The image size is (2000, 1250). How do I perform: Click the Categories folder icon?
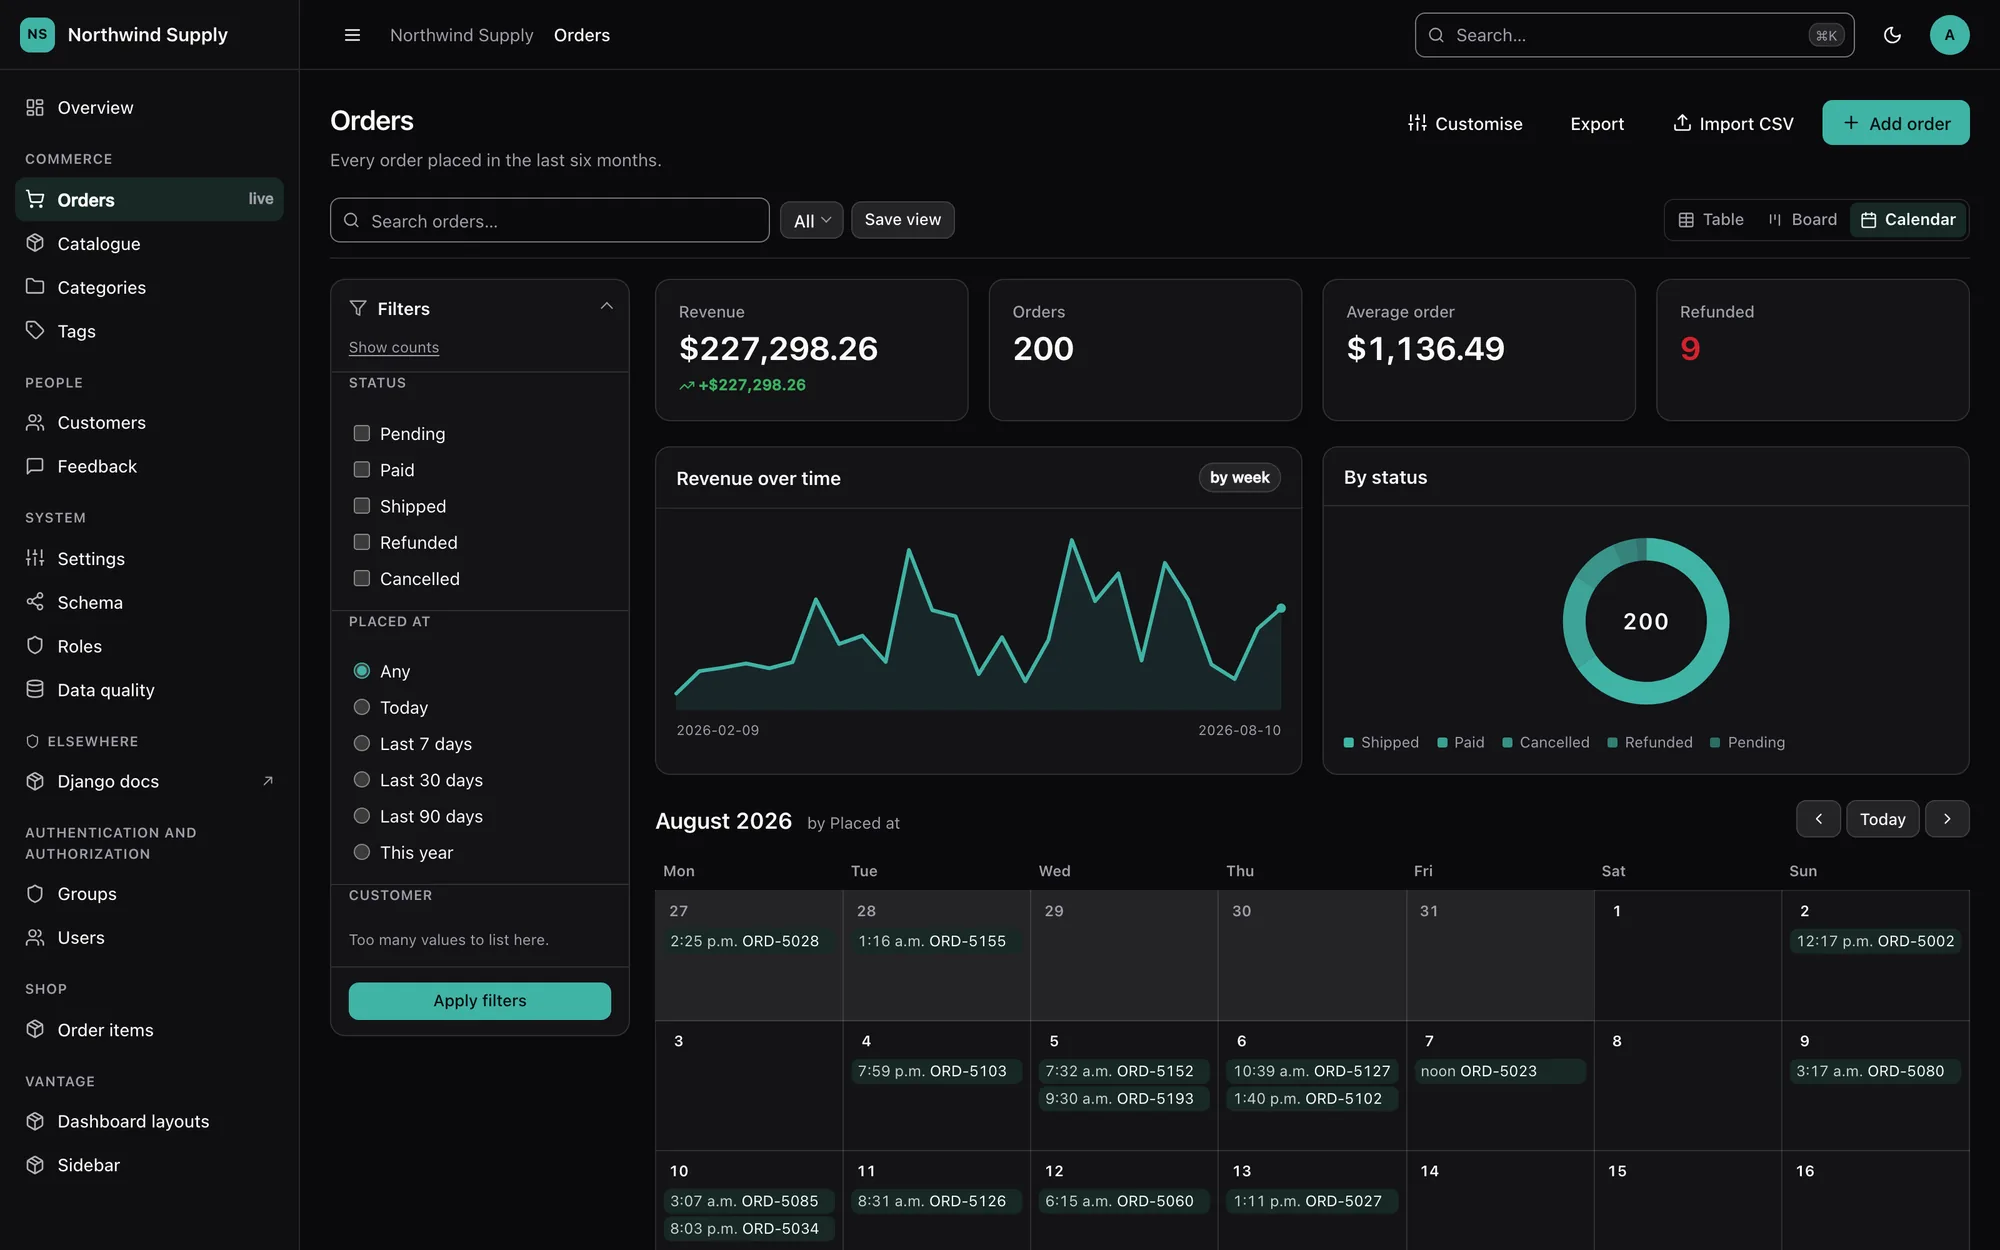(35, 287)
